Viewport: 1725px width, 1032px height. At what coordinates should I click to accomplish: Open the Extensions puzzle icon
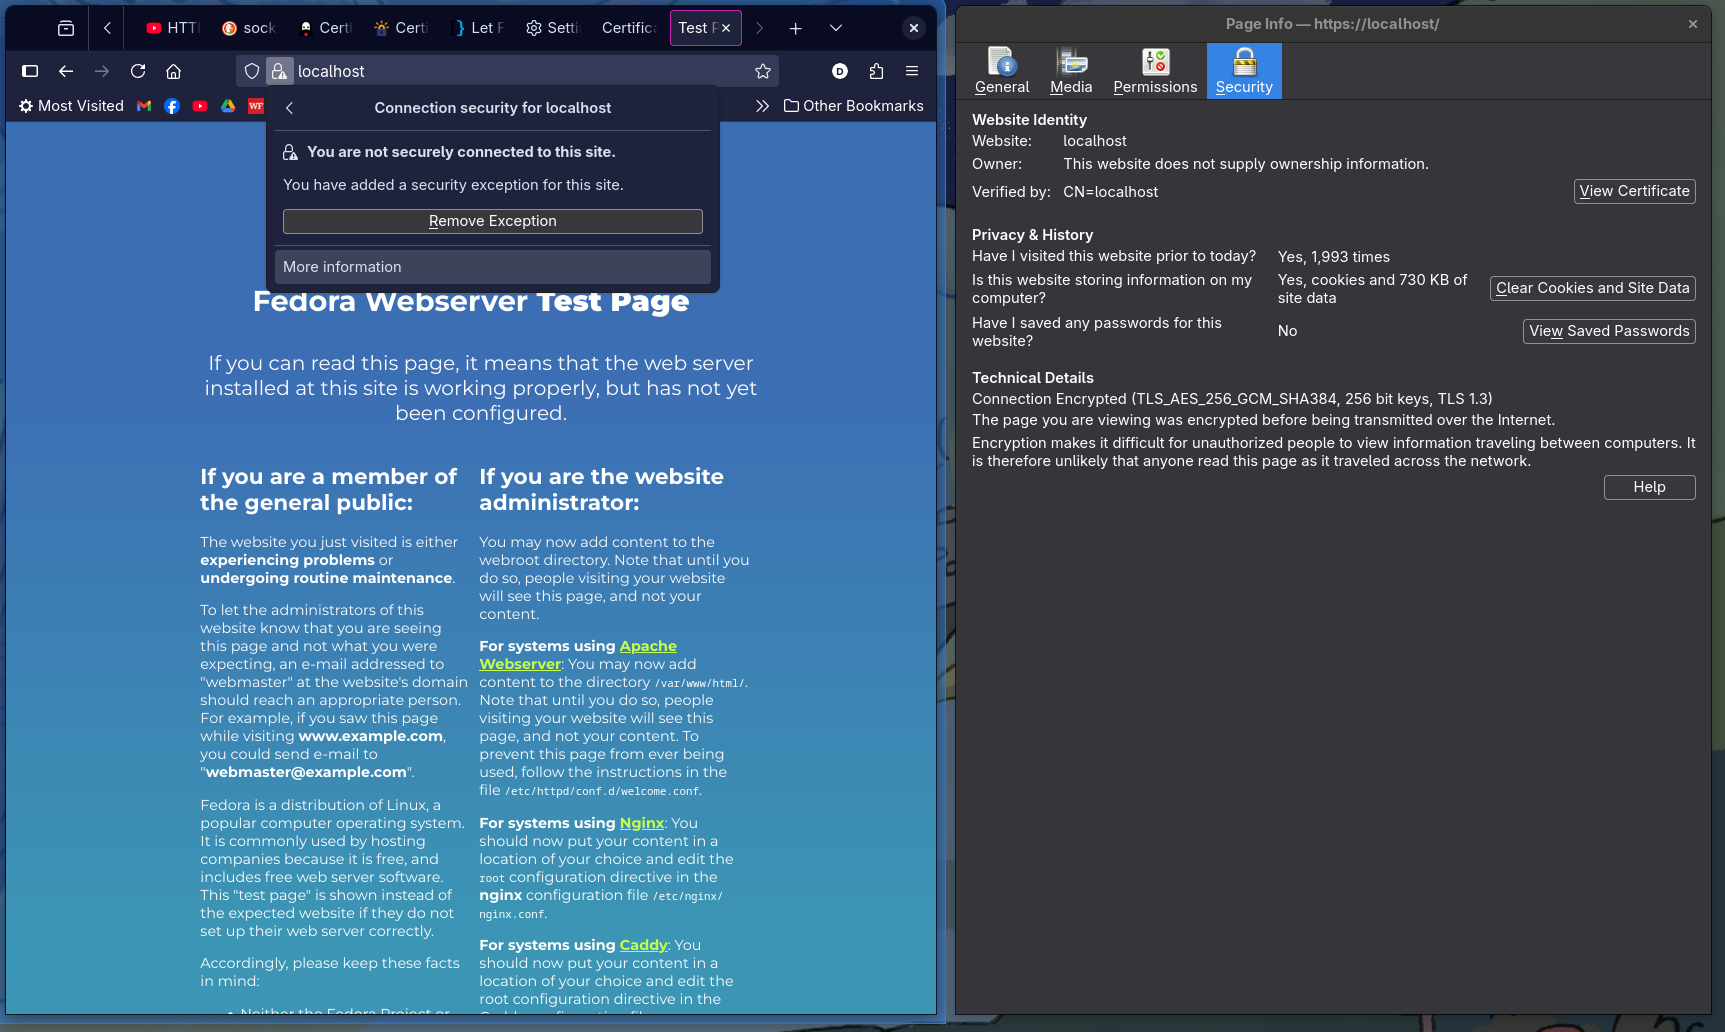[876, 71]
